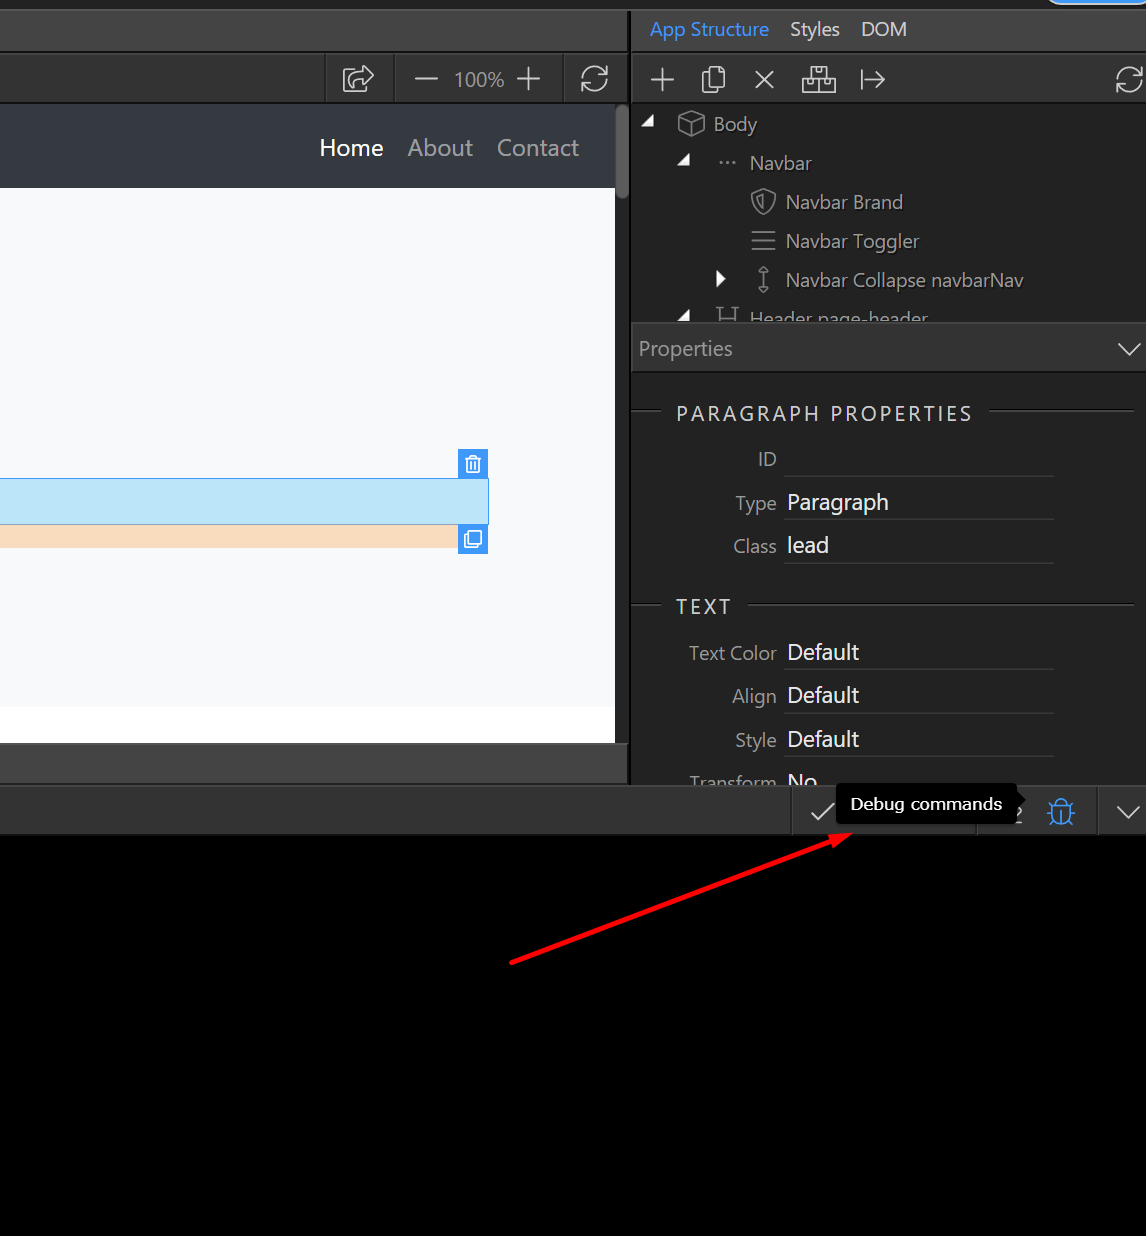This screenshot has height=1236, width=1146.
Task: Select the highlighted blue paragraph block
Action: (x=244, y=501)
